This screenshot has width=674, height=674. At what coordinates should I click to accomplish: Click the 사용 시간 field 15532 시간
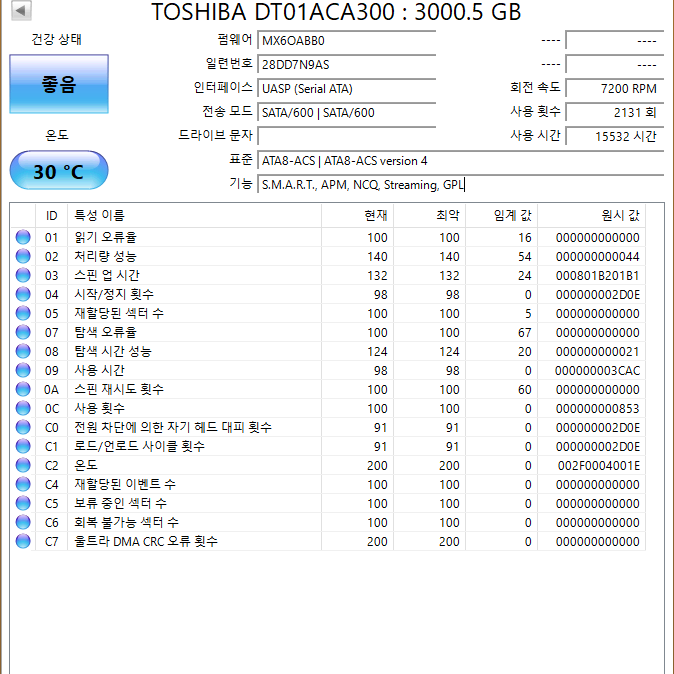pyautogui.click(x=615, y=137)
